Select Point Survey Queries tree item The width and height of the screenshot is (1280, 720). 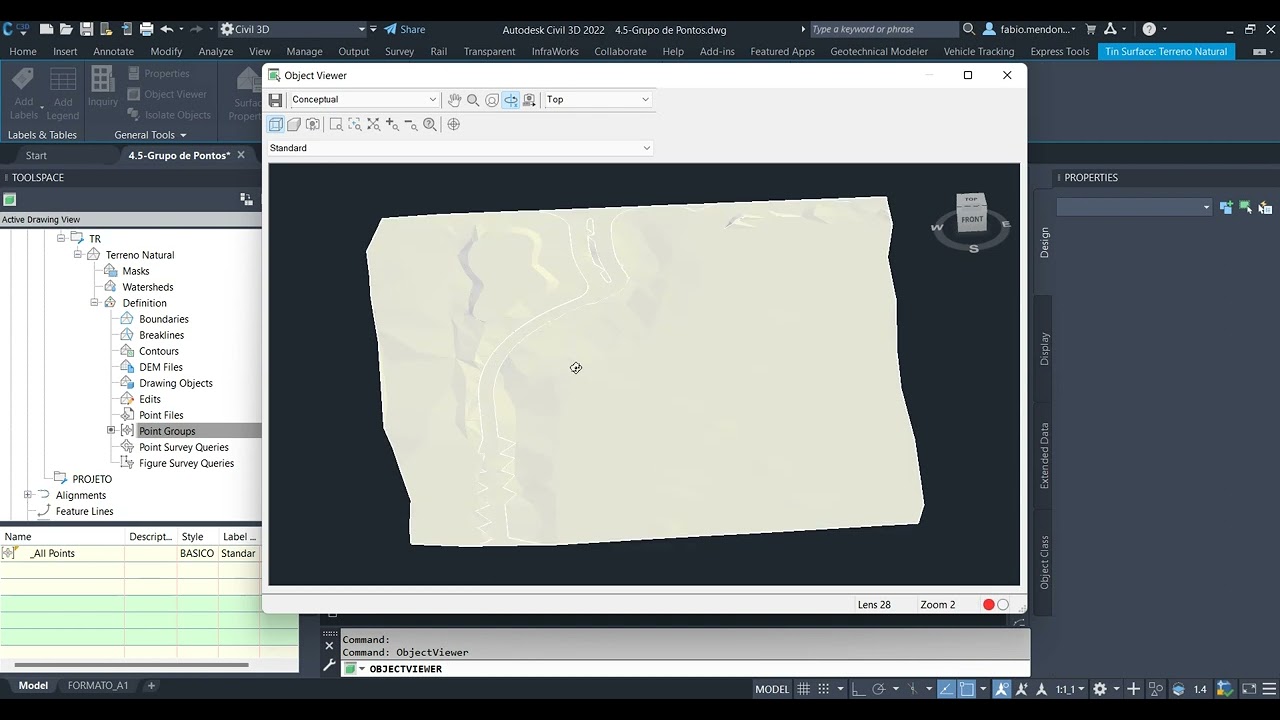coord(183,447)
